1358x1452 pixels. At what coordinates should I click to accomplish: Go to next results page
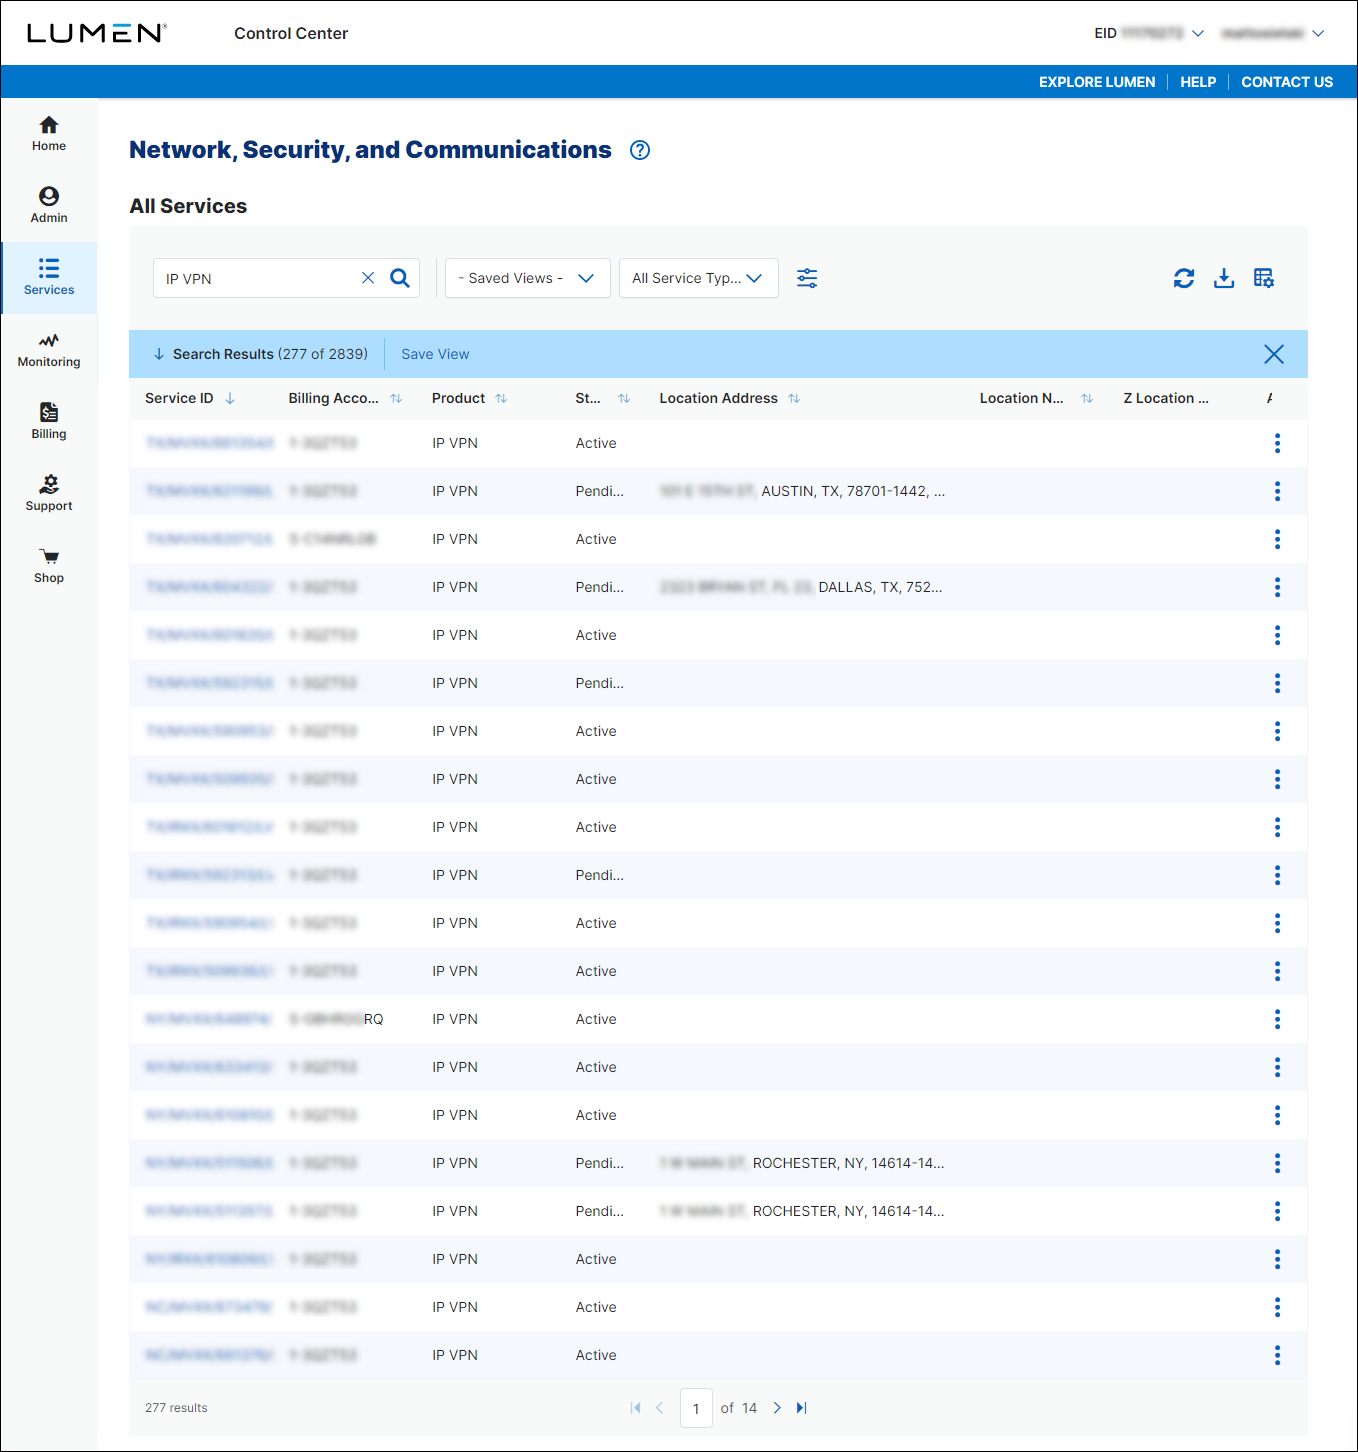click(x=777, y=1408)
